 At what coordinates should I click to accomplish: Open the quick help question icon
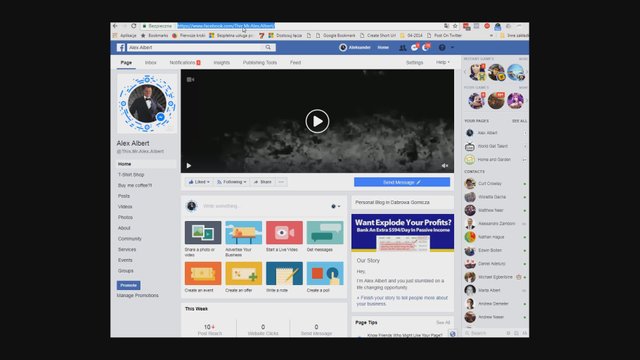[x=442, y=47]
